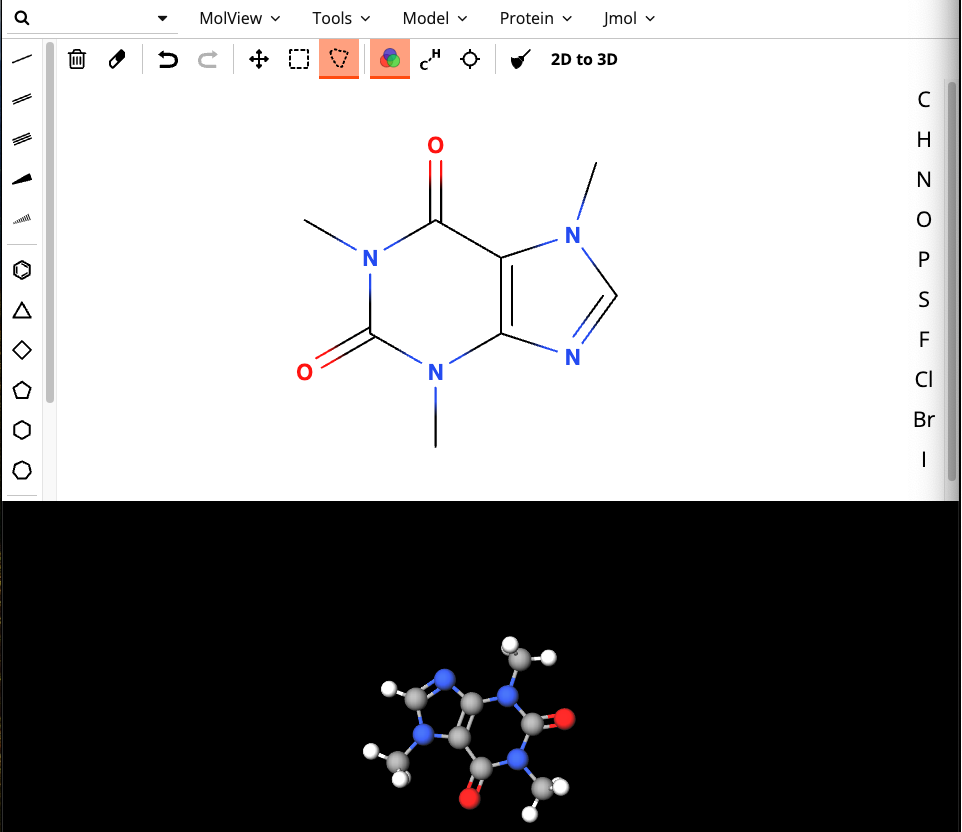Select the eraser tool
The image size is (962, 832).
click(x=117, y=59)
